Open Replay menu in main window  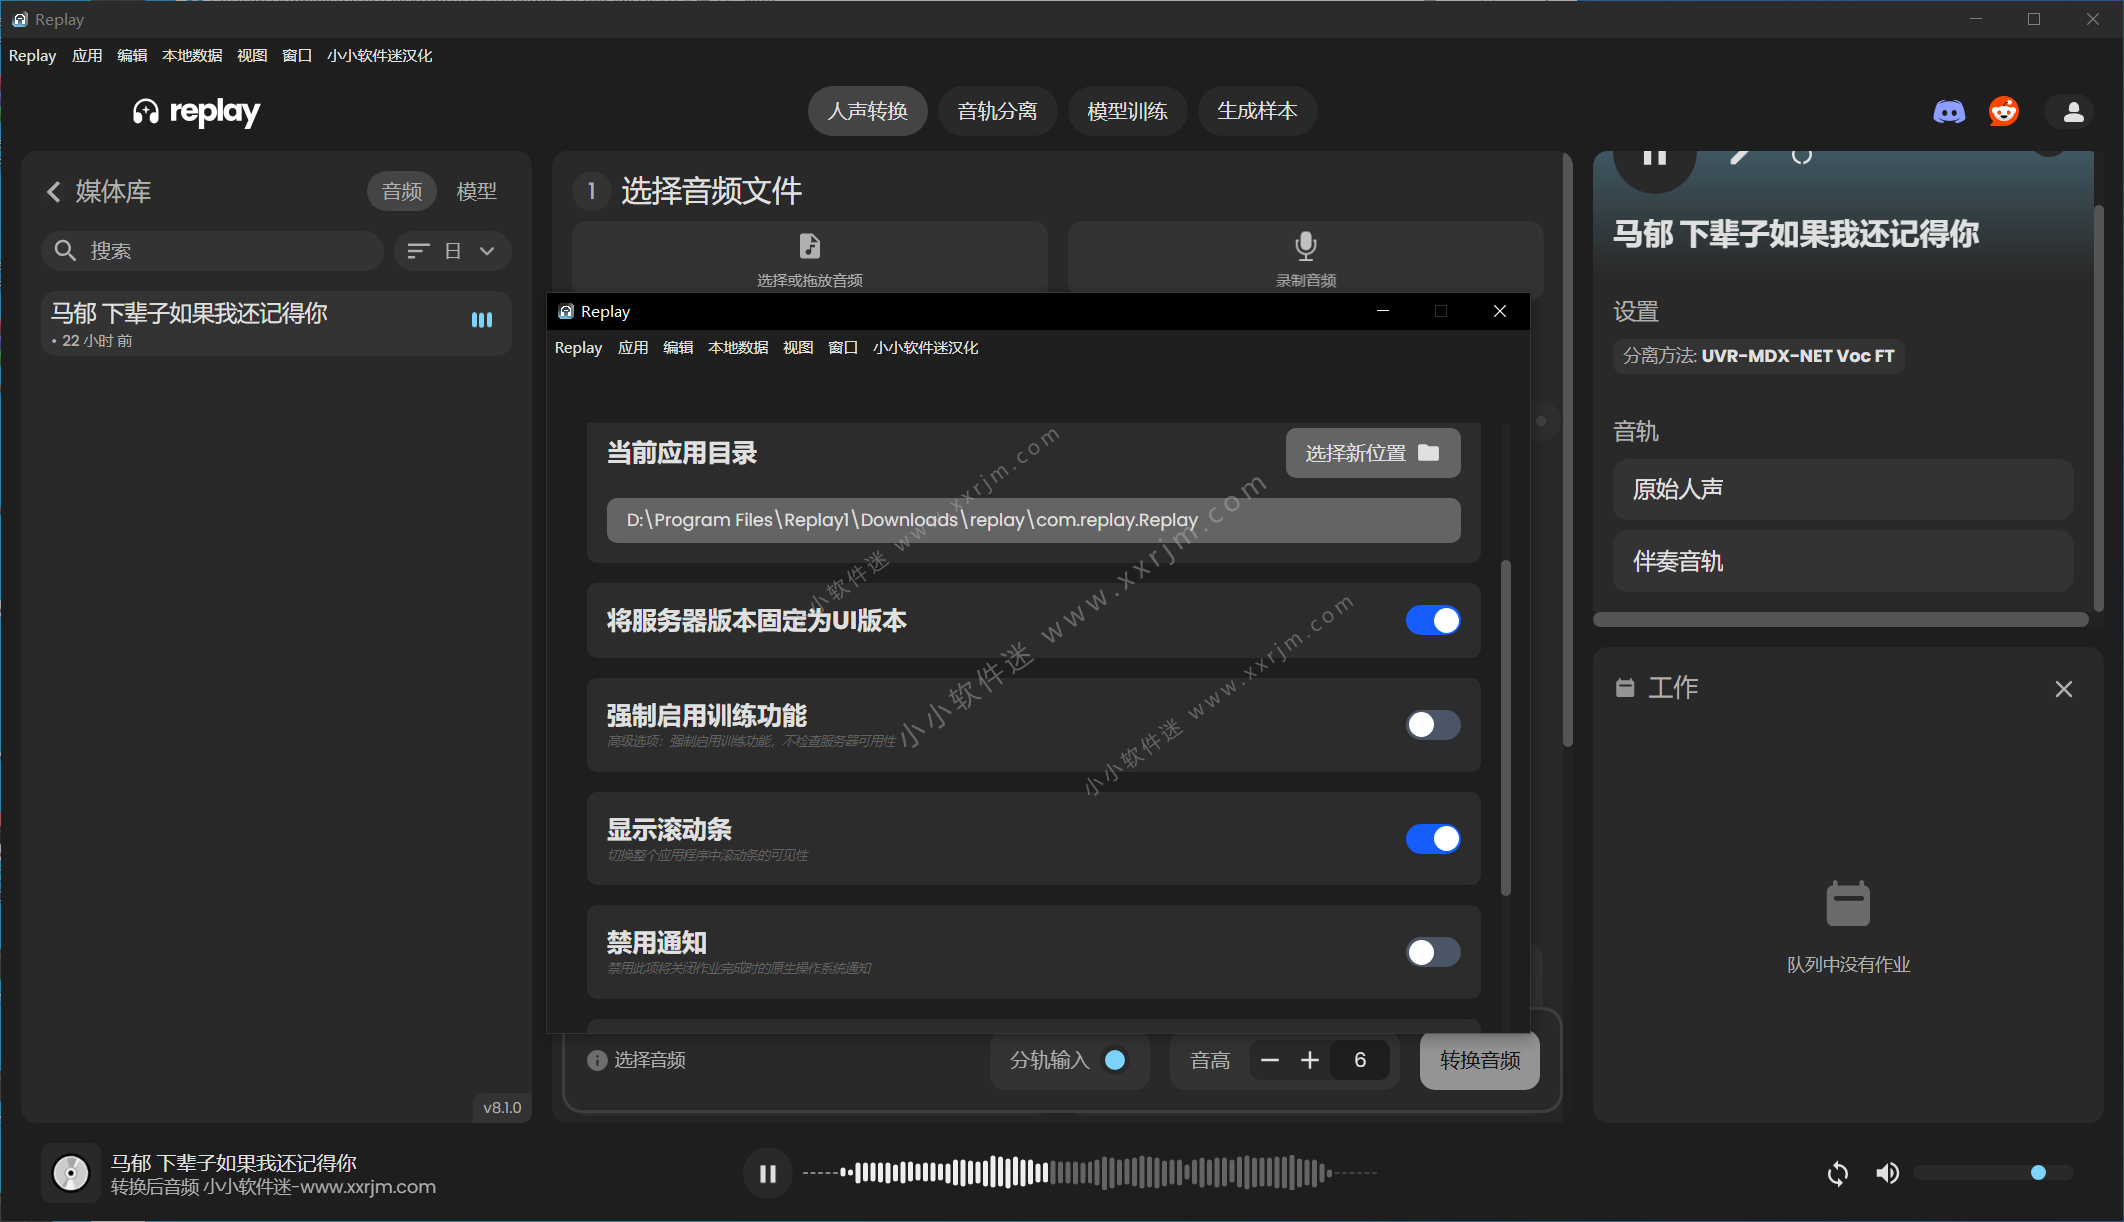[x=32, y=56]
